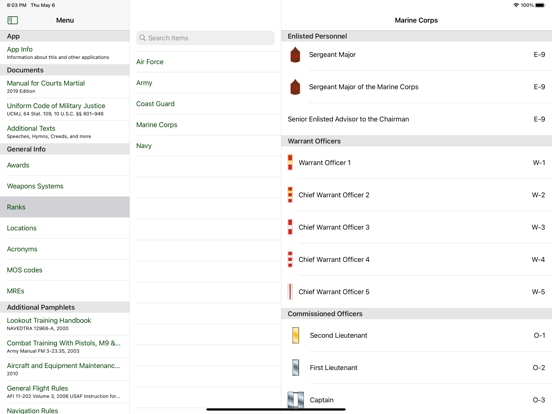Open Additional Texts
Image resolution: width=552 pixels, height=414 pixels.
tap(65, 132)
